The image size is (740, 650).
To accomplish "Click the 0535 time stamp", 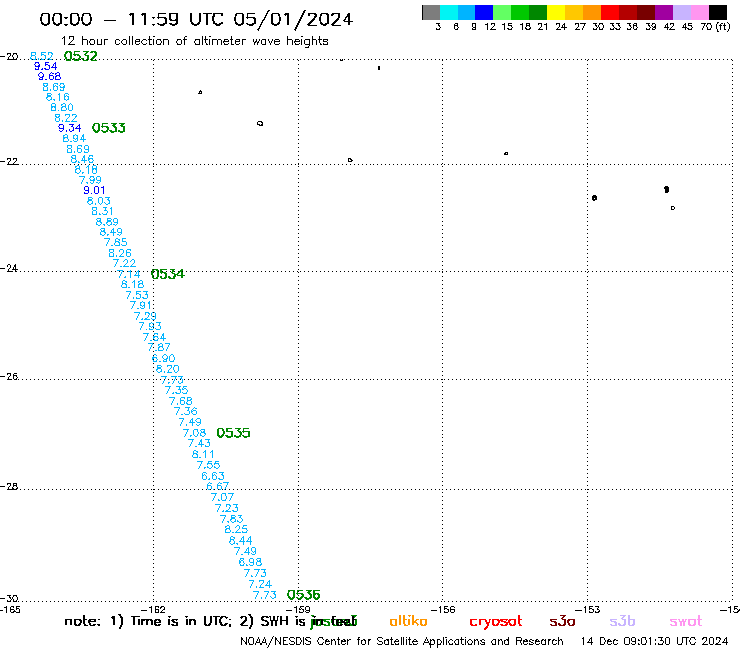I will [233, 433].
